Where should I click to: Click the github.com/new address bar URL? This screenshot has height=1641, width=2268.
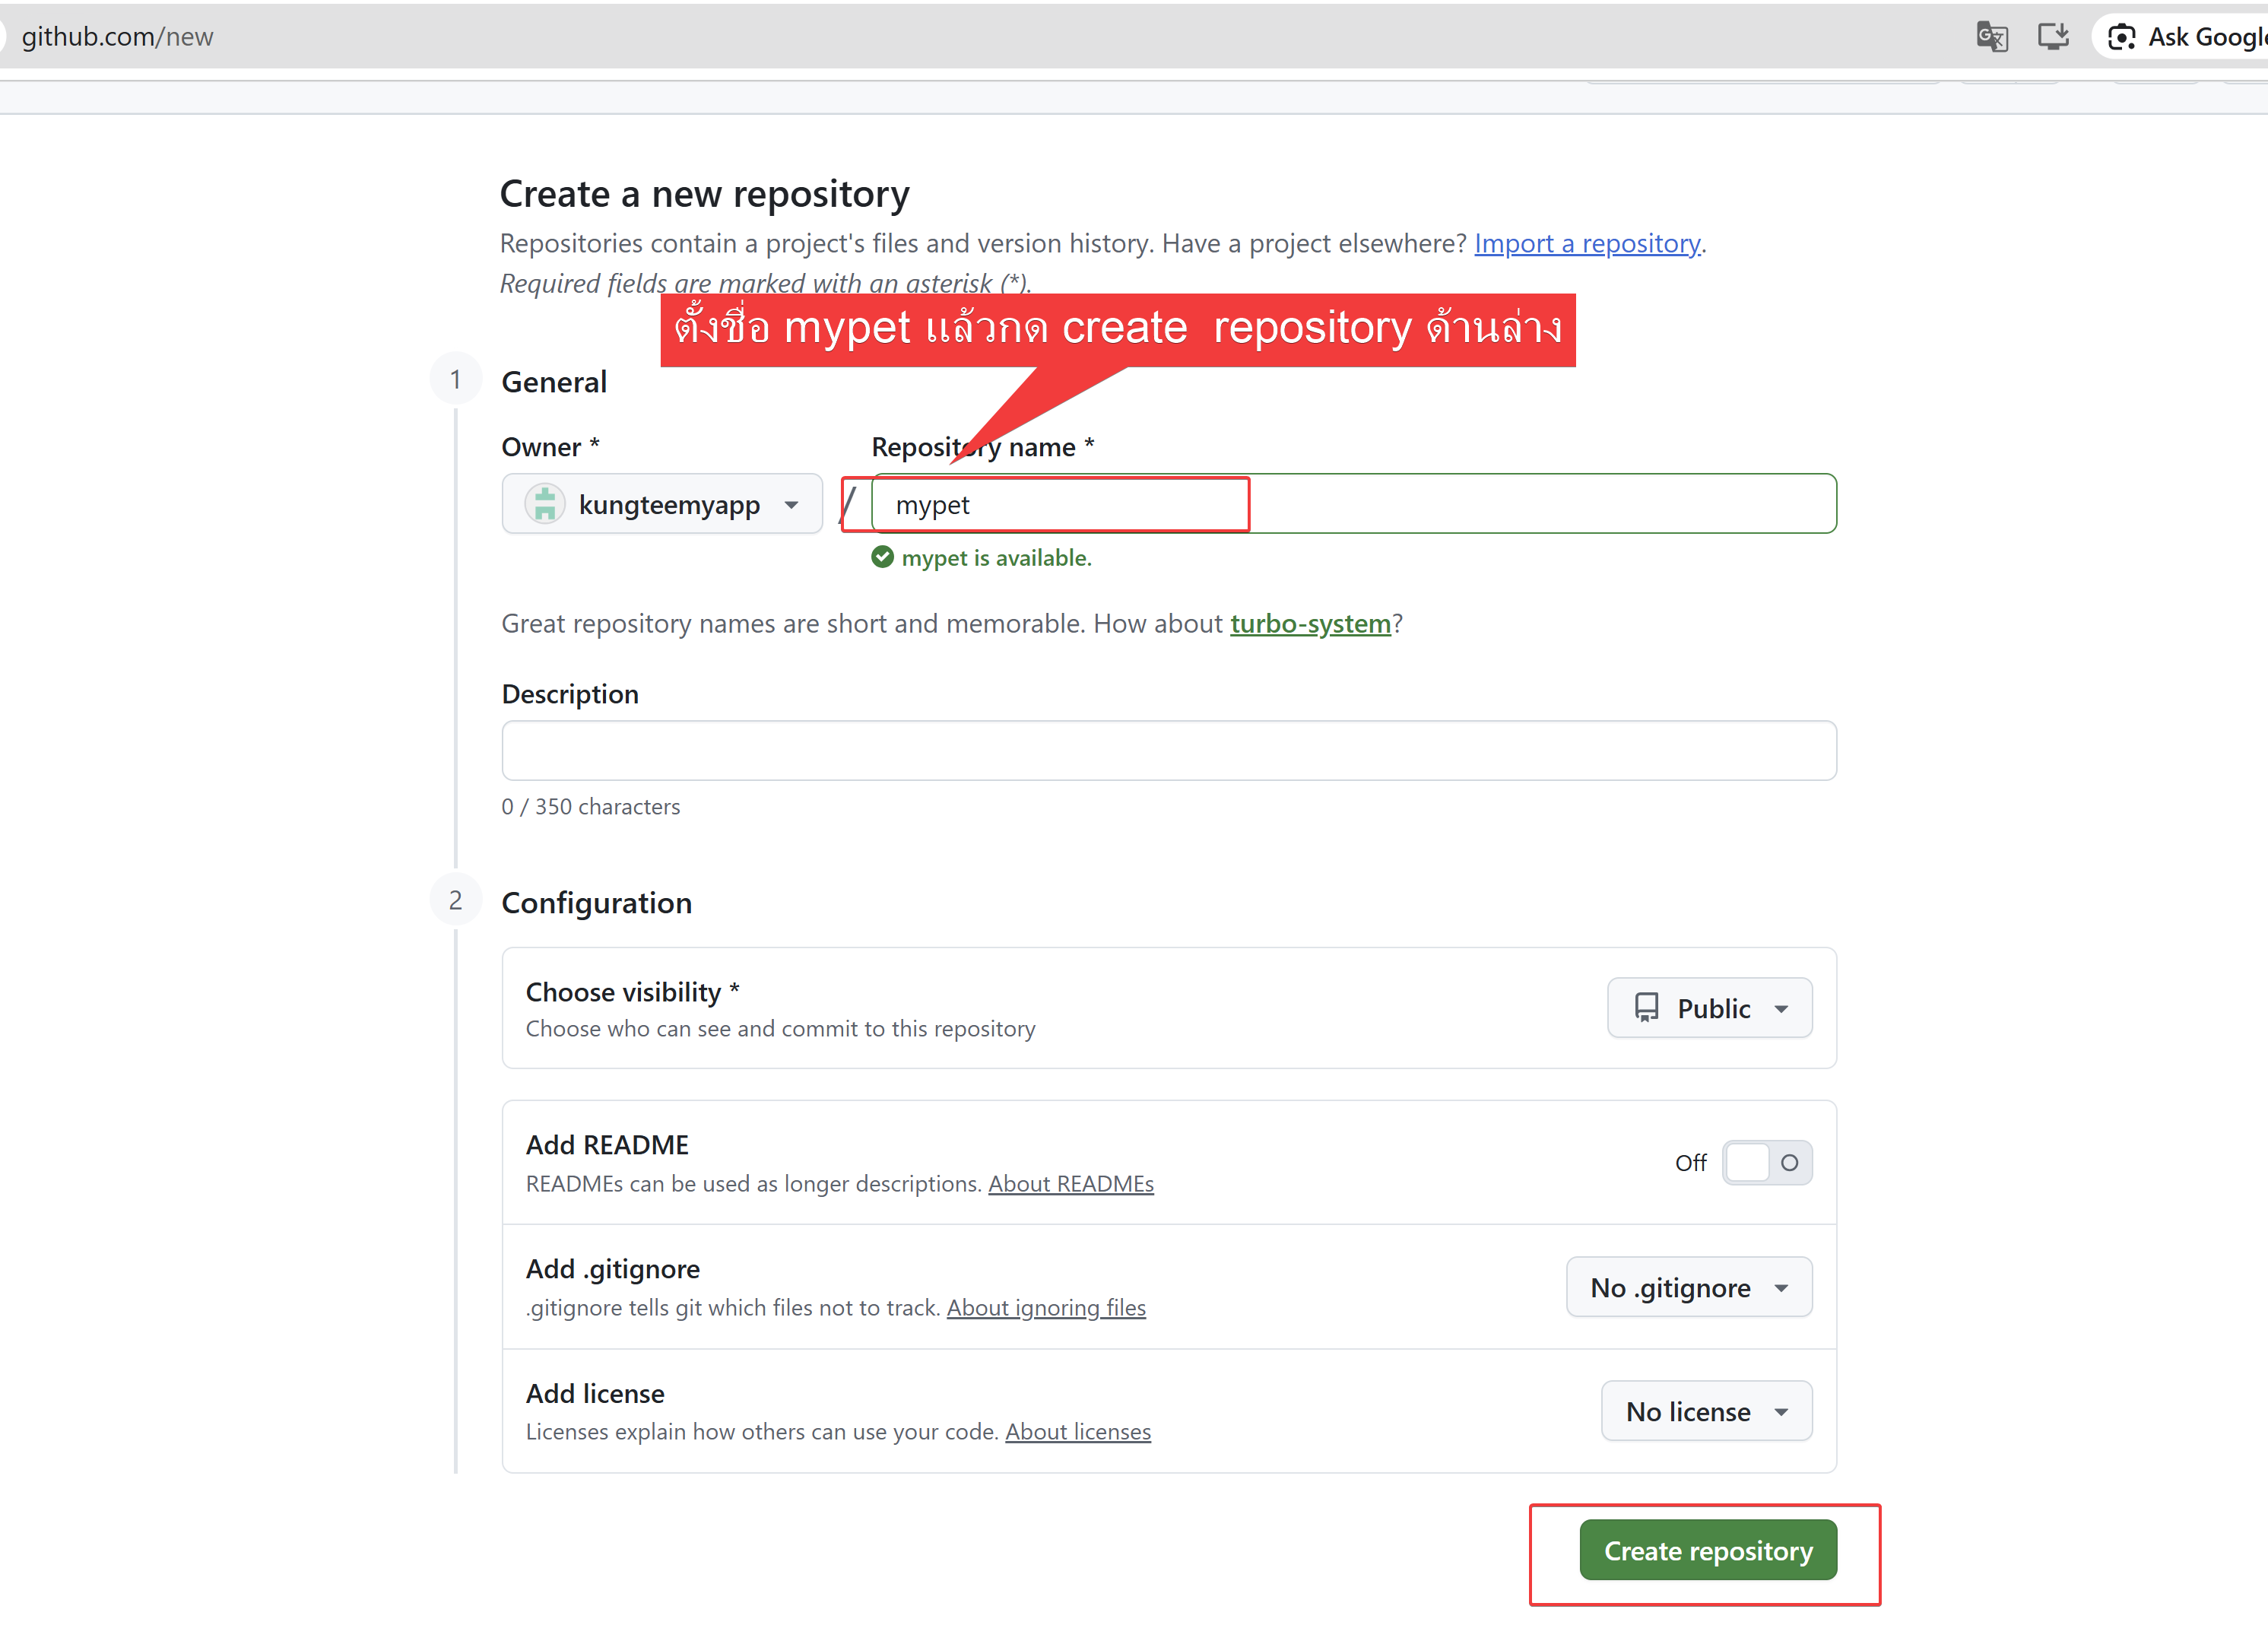(x=118, y=37)
